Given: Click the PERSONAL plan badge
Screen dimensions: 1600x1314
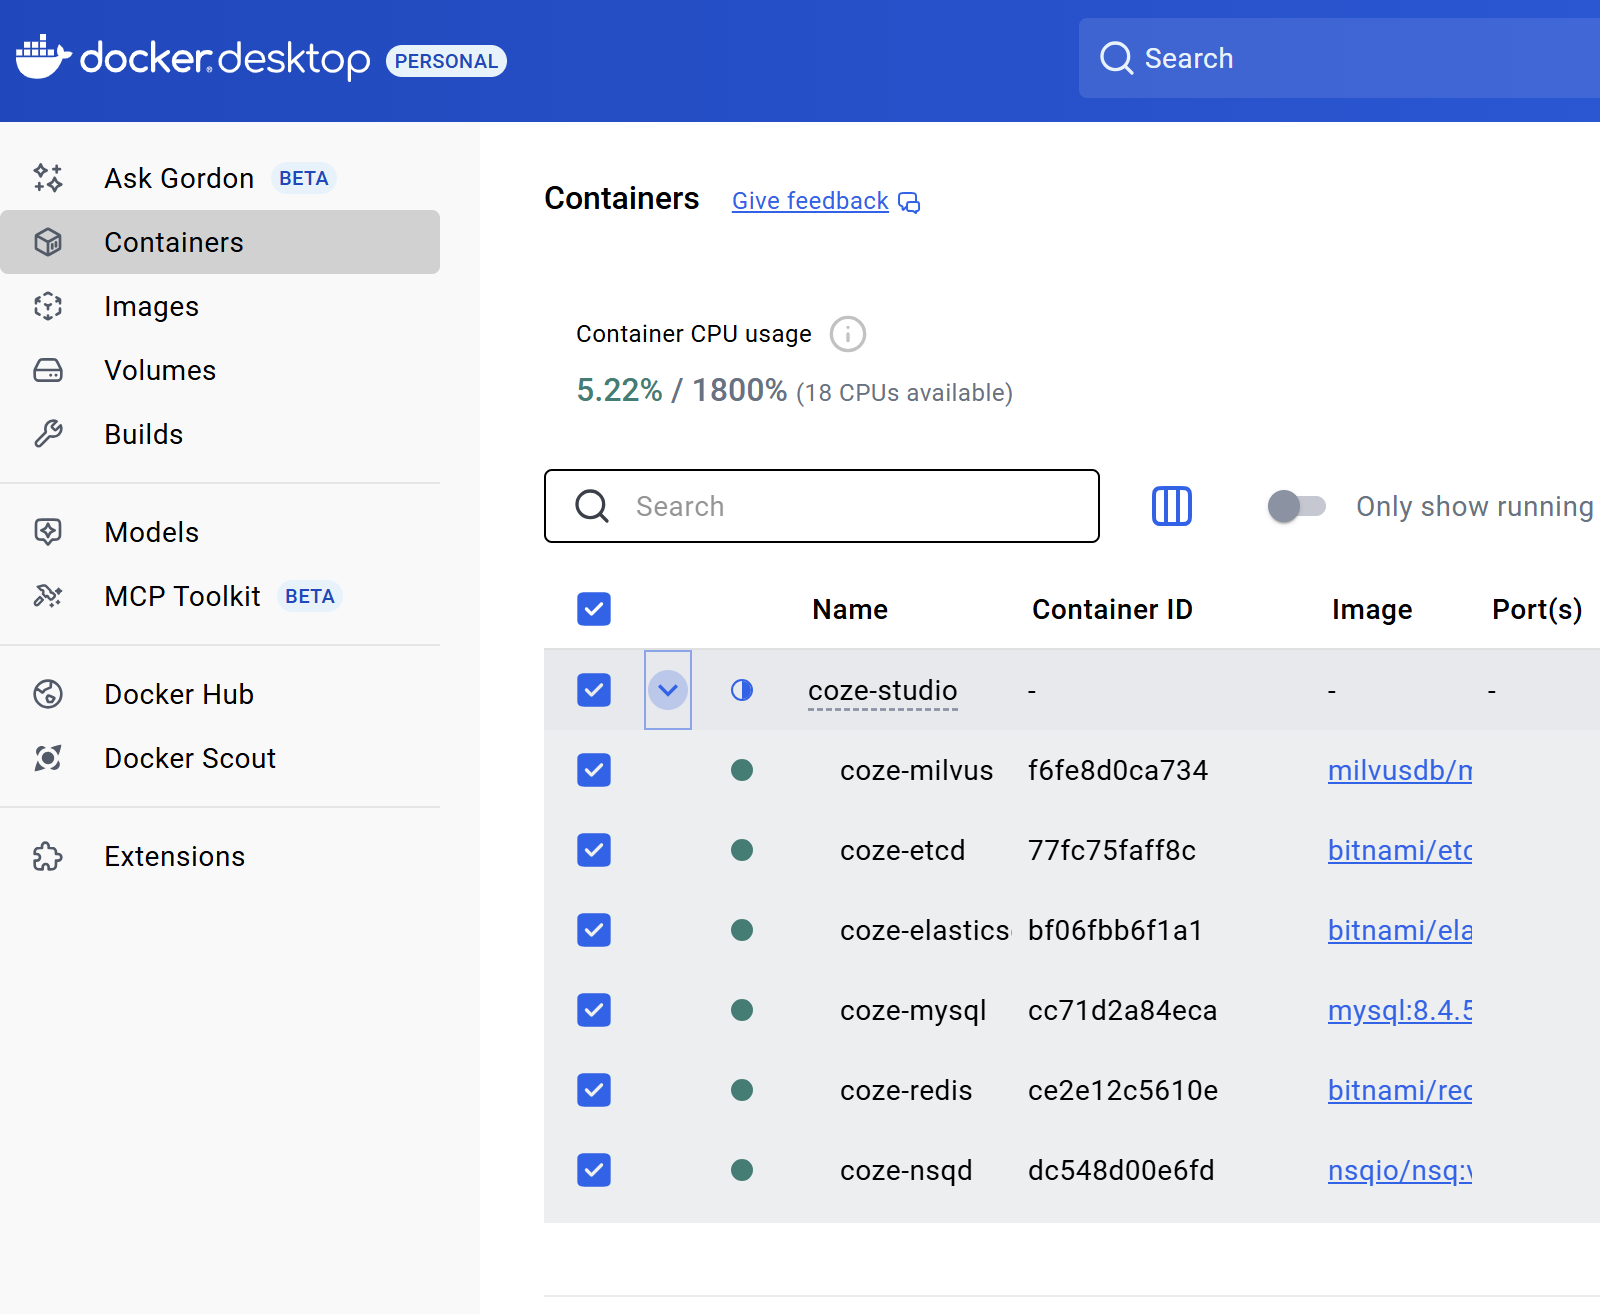Looking at the screenshot, I should [x=446, y=61].
